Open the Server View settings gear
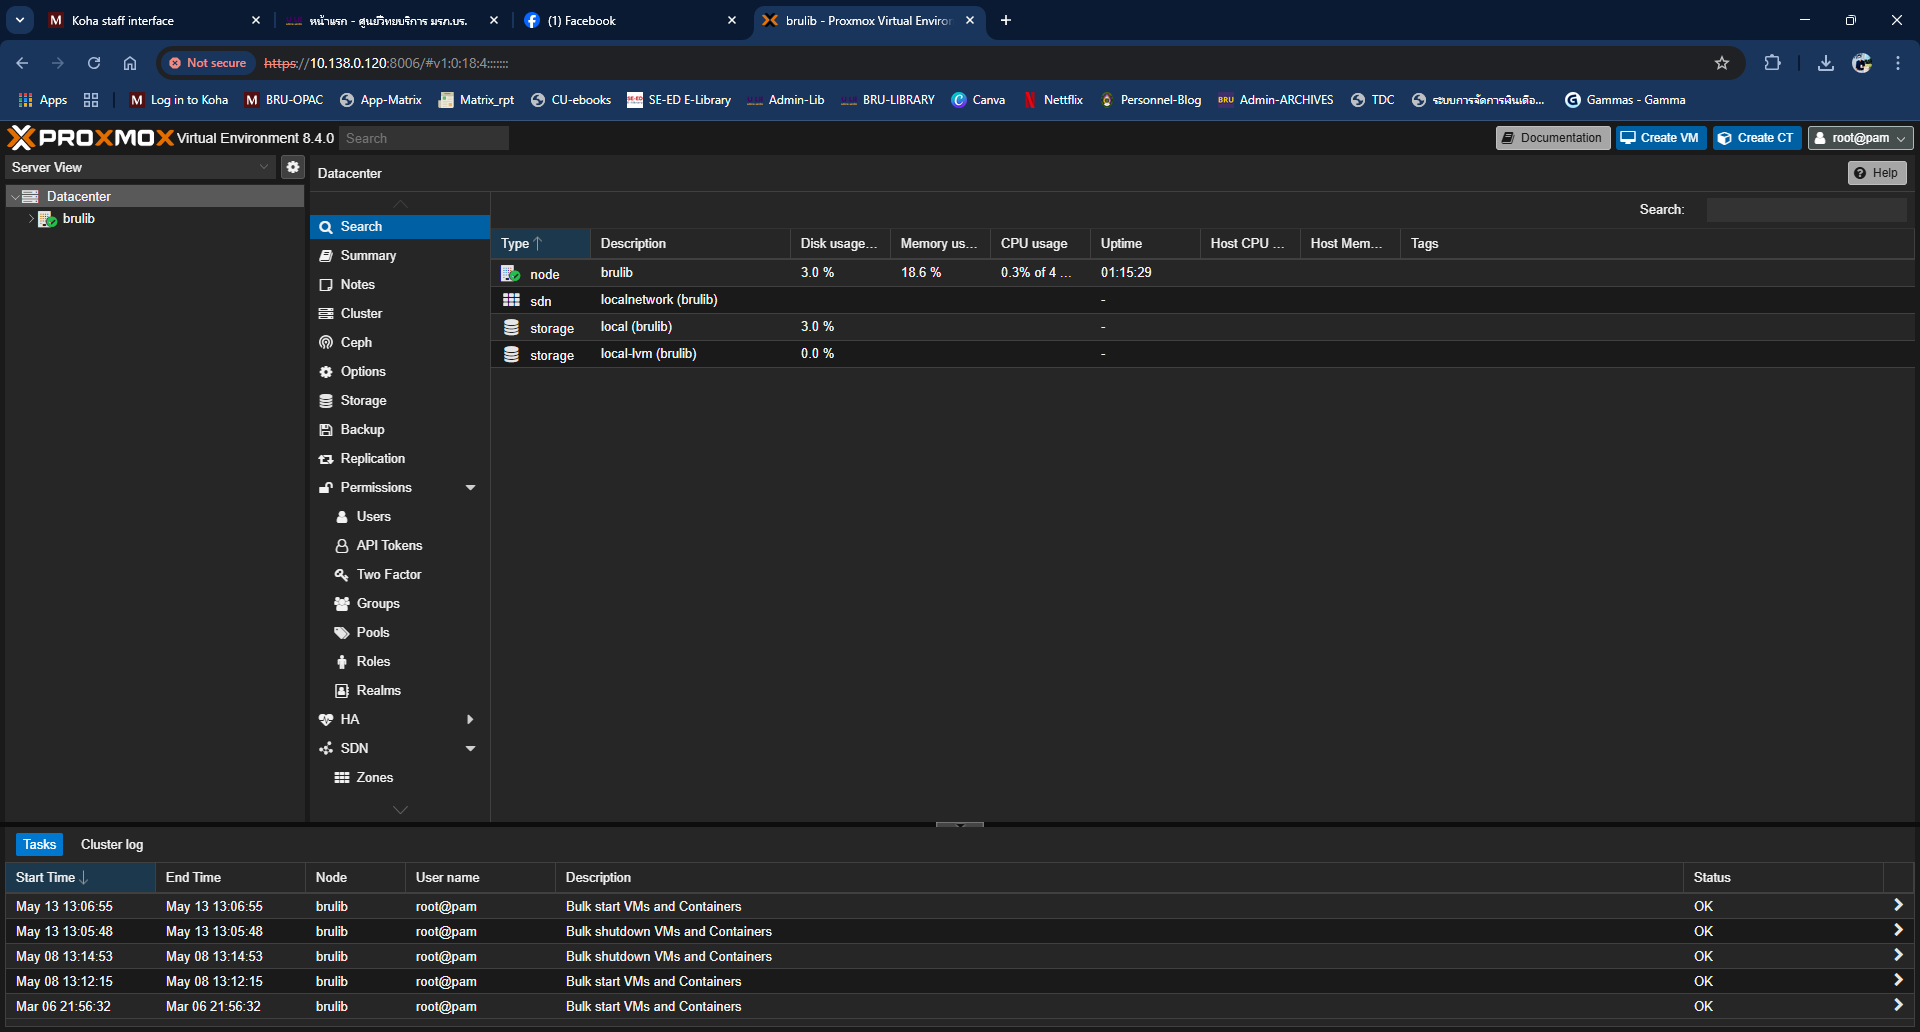Viewport: 1920px width, 1032px height. pos(292,167)
